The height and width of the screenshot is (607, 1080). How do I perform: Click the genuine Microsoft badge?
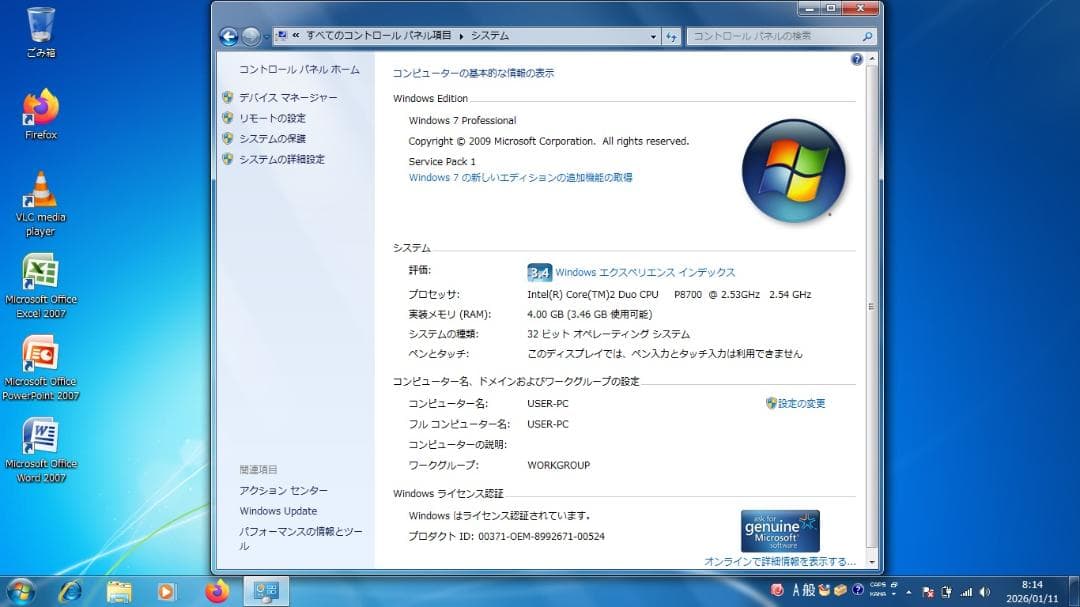click(x=779, y=529)
